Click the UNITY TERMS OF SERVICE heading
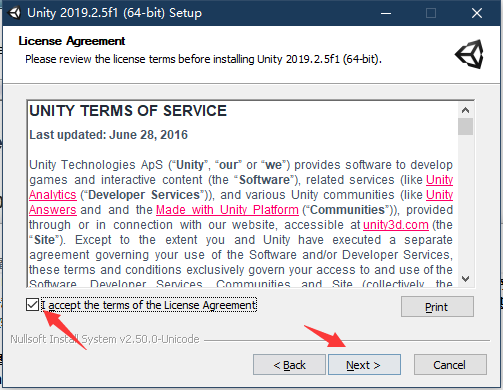The image size is (503, 390). point(128,111)
